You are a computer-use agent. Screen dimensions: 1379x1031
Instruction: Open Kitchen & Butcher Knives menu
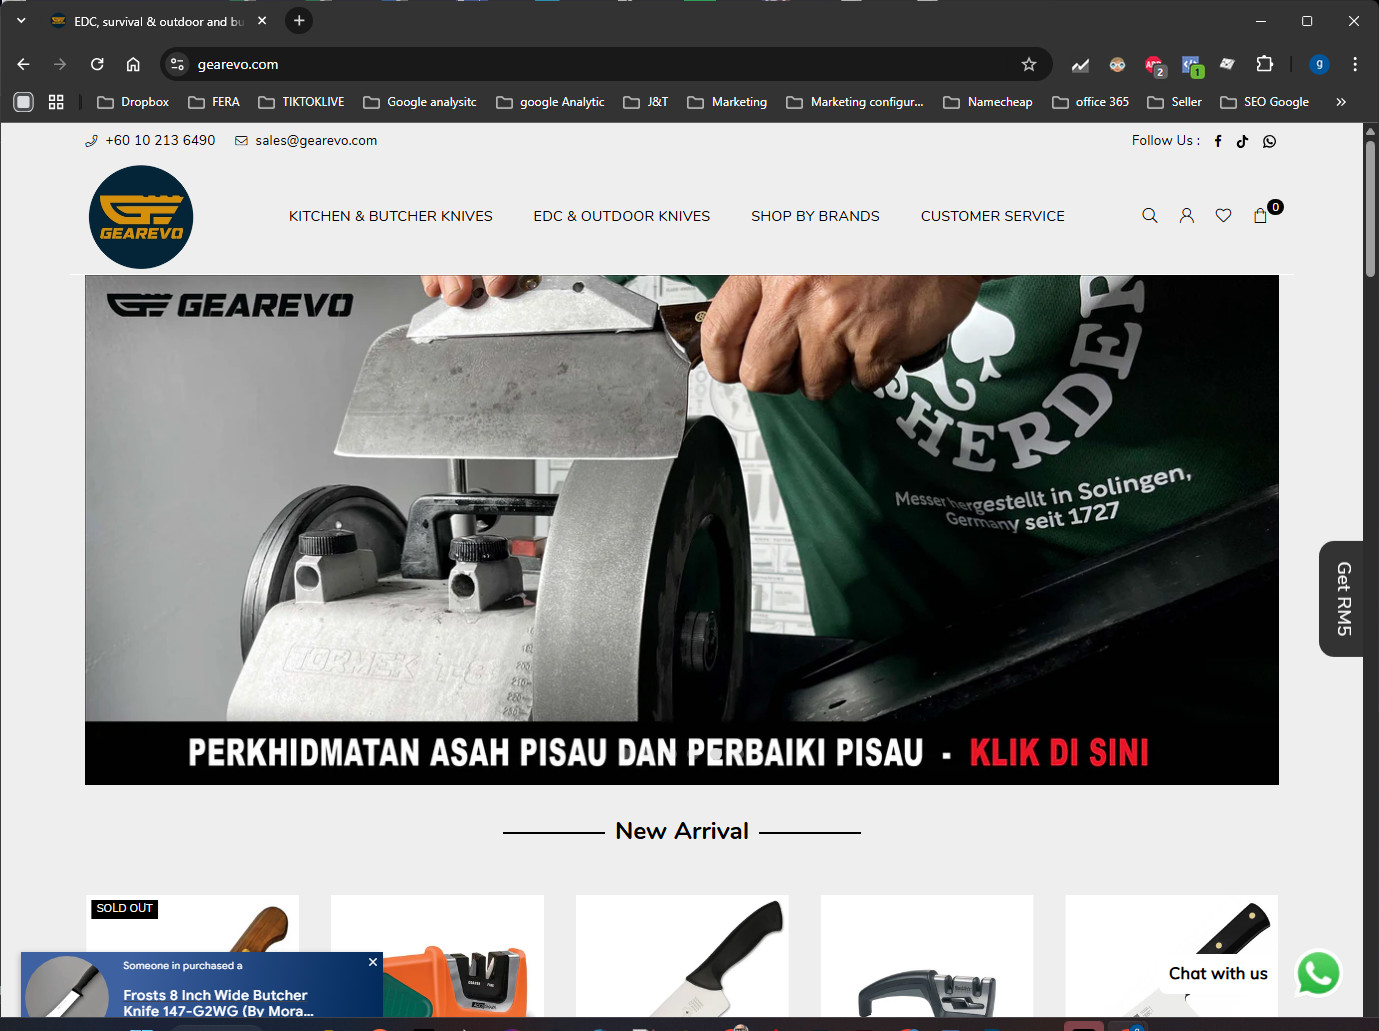click(391, 216)
